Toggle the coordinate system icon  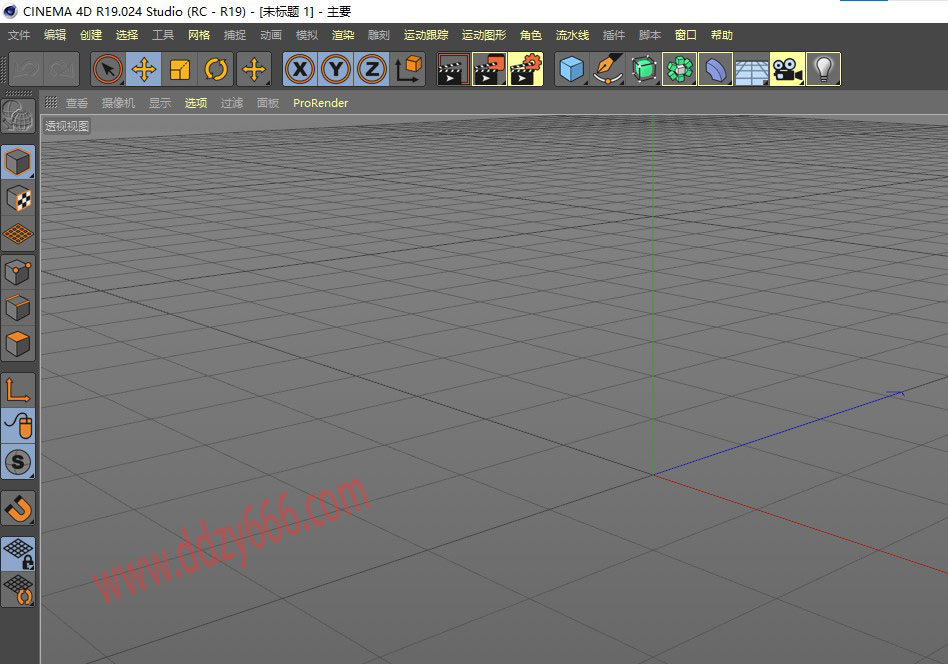click(408, 69)
